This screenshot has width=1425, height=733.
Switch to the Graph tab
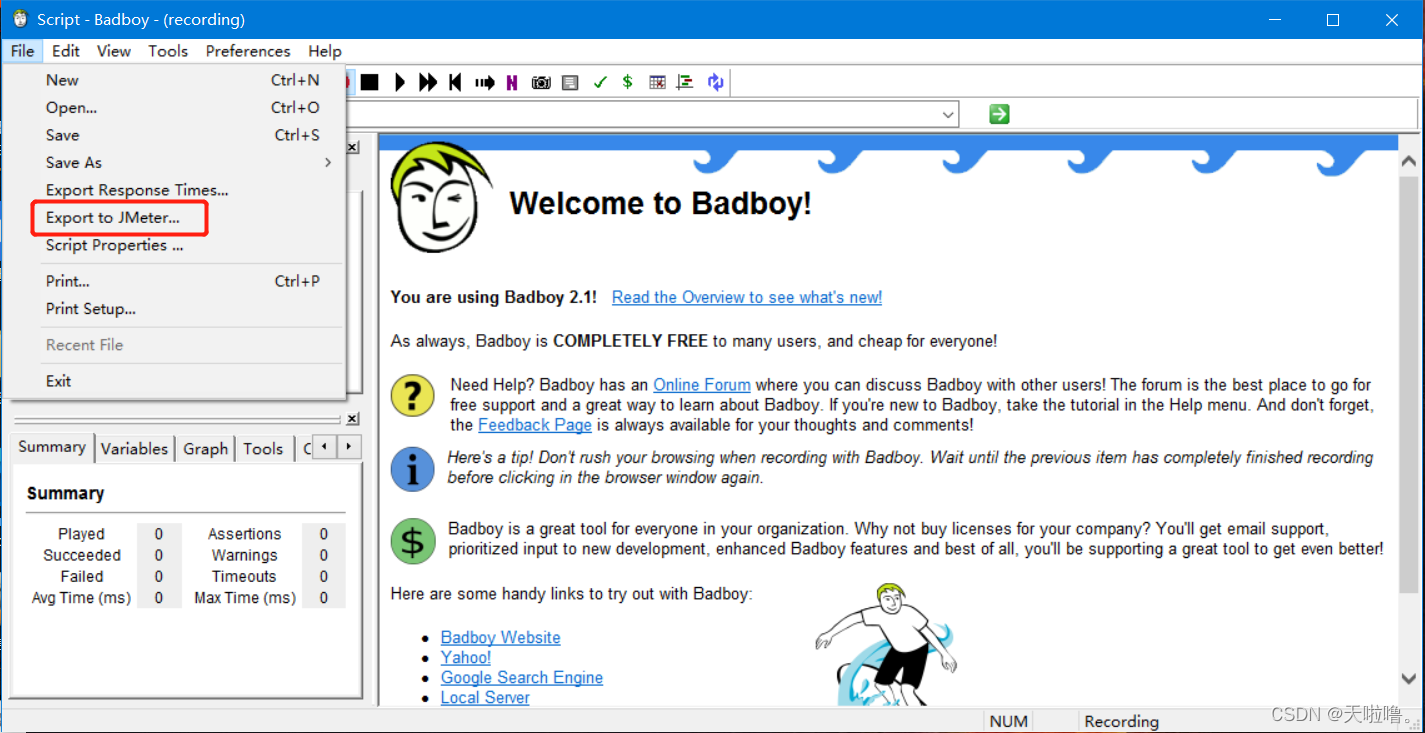click(x=206, y=449)
